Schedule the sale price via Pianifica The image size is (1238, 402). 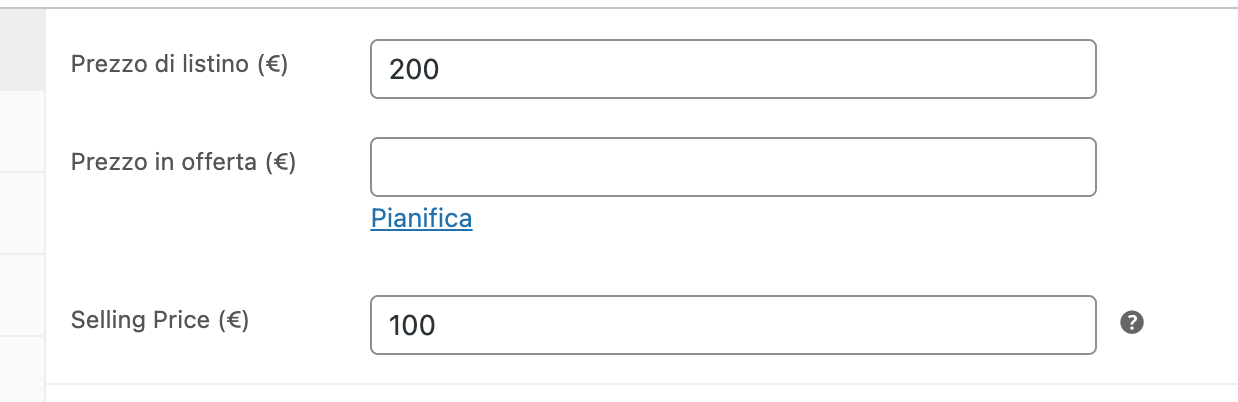(x=421, y=218)
